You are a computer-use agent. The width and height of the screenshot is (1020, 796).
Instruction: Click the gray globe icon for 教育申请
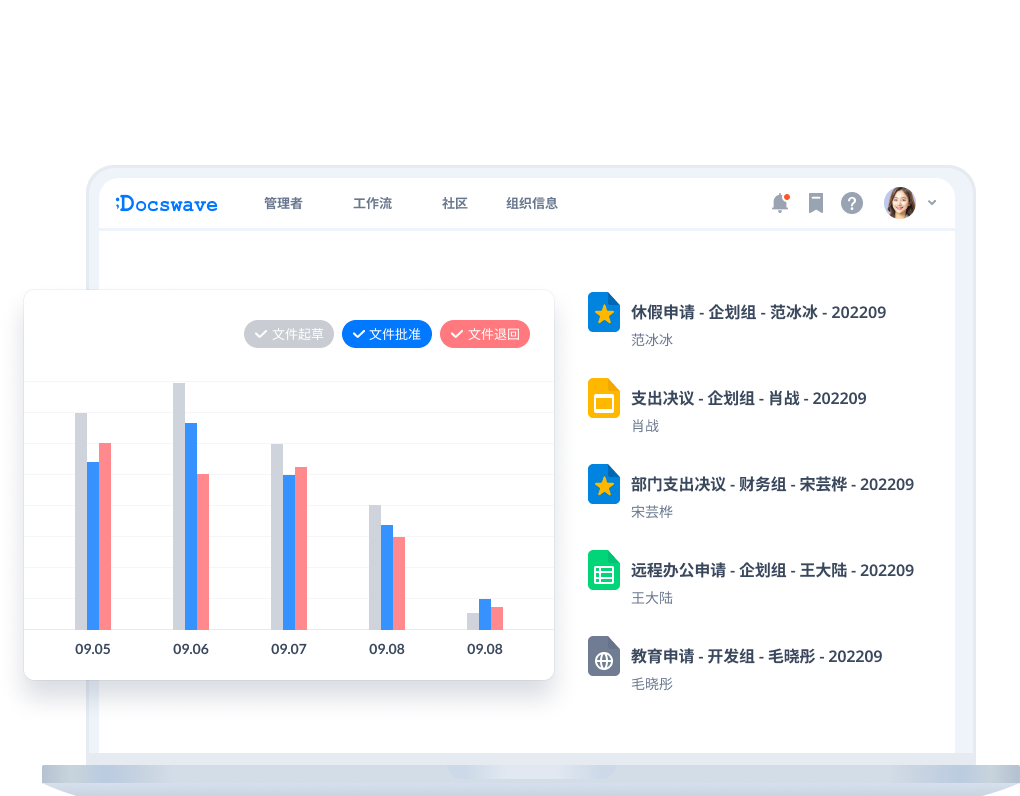(604, 657)
